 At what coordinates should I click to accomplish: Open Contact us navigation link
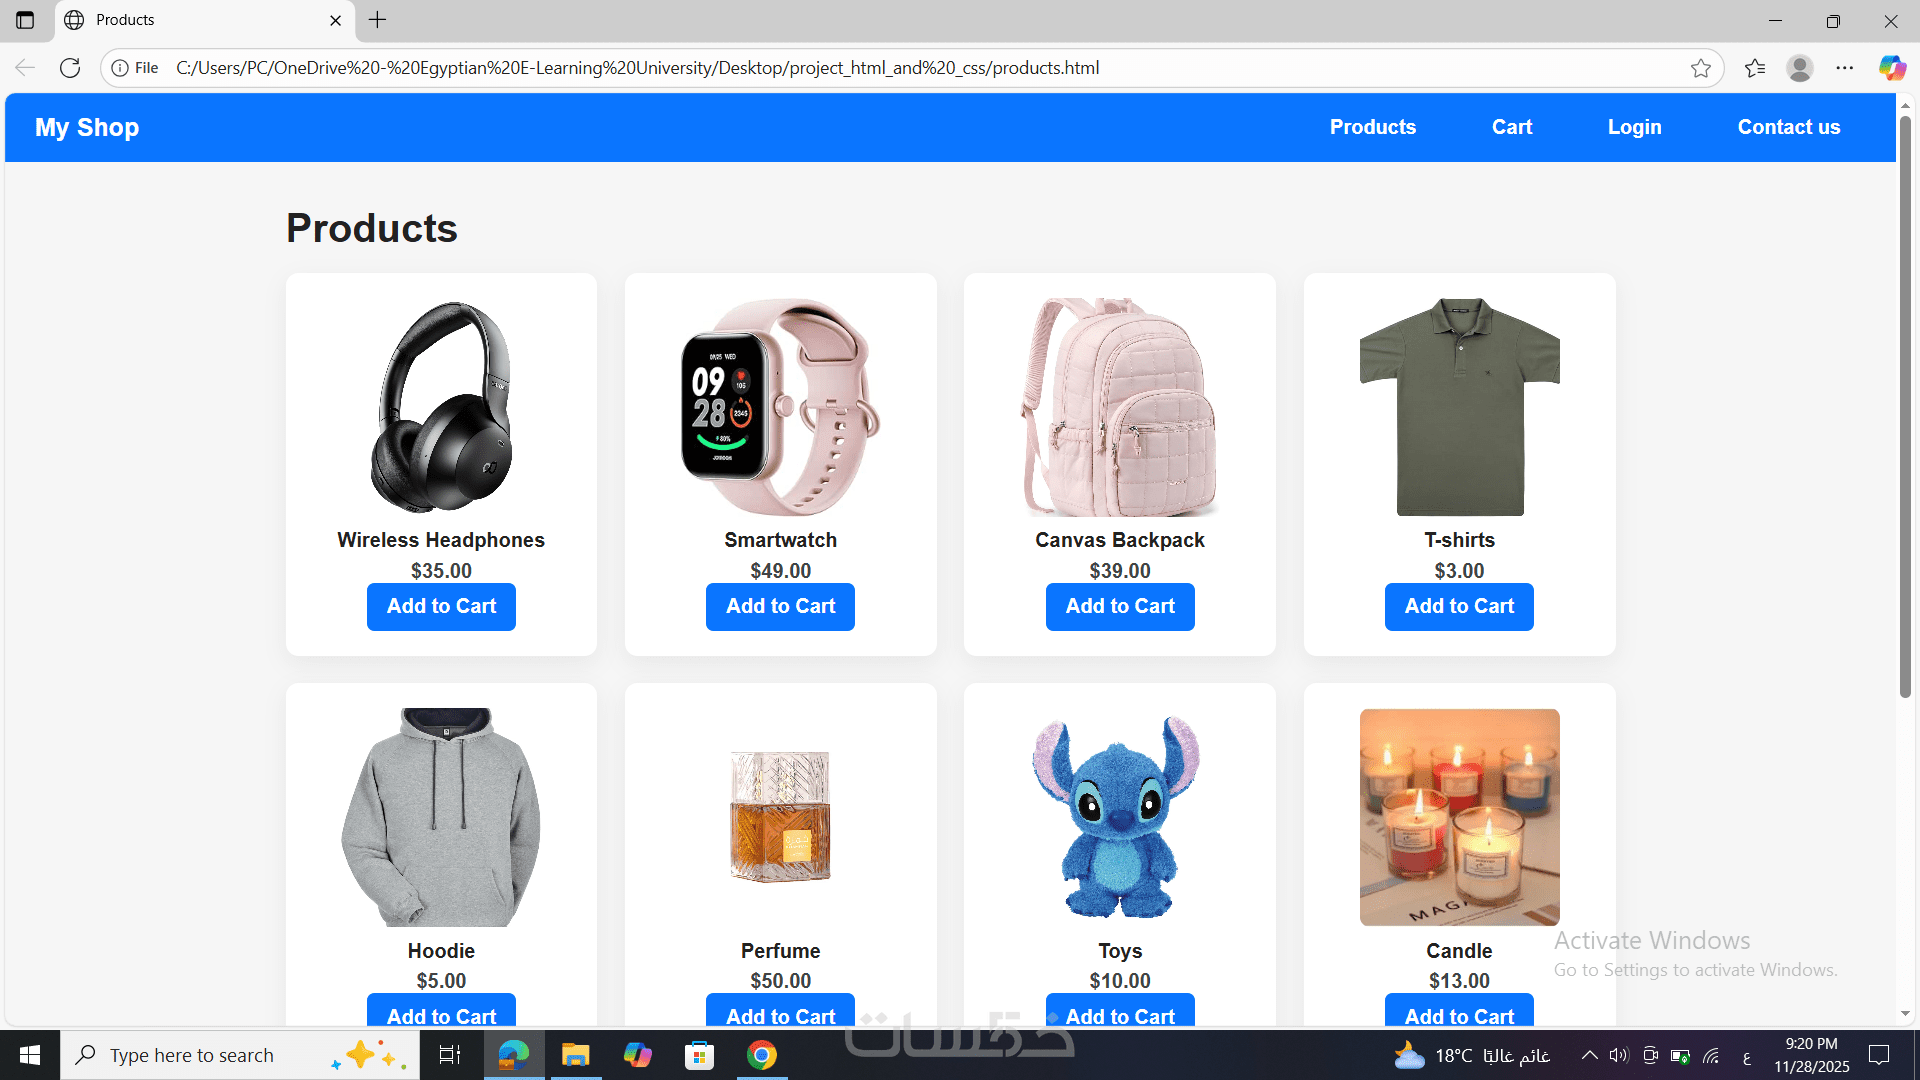pos(1789,127)
